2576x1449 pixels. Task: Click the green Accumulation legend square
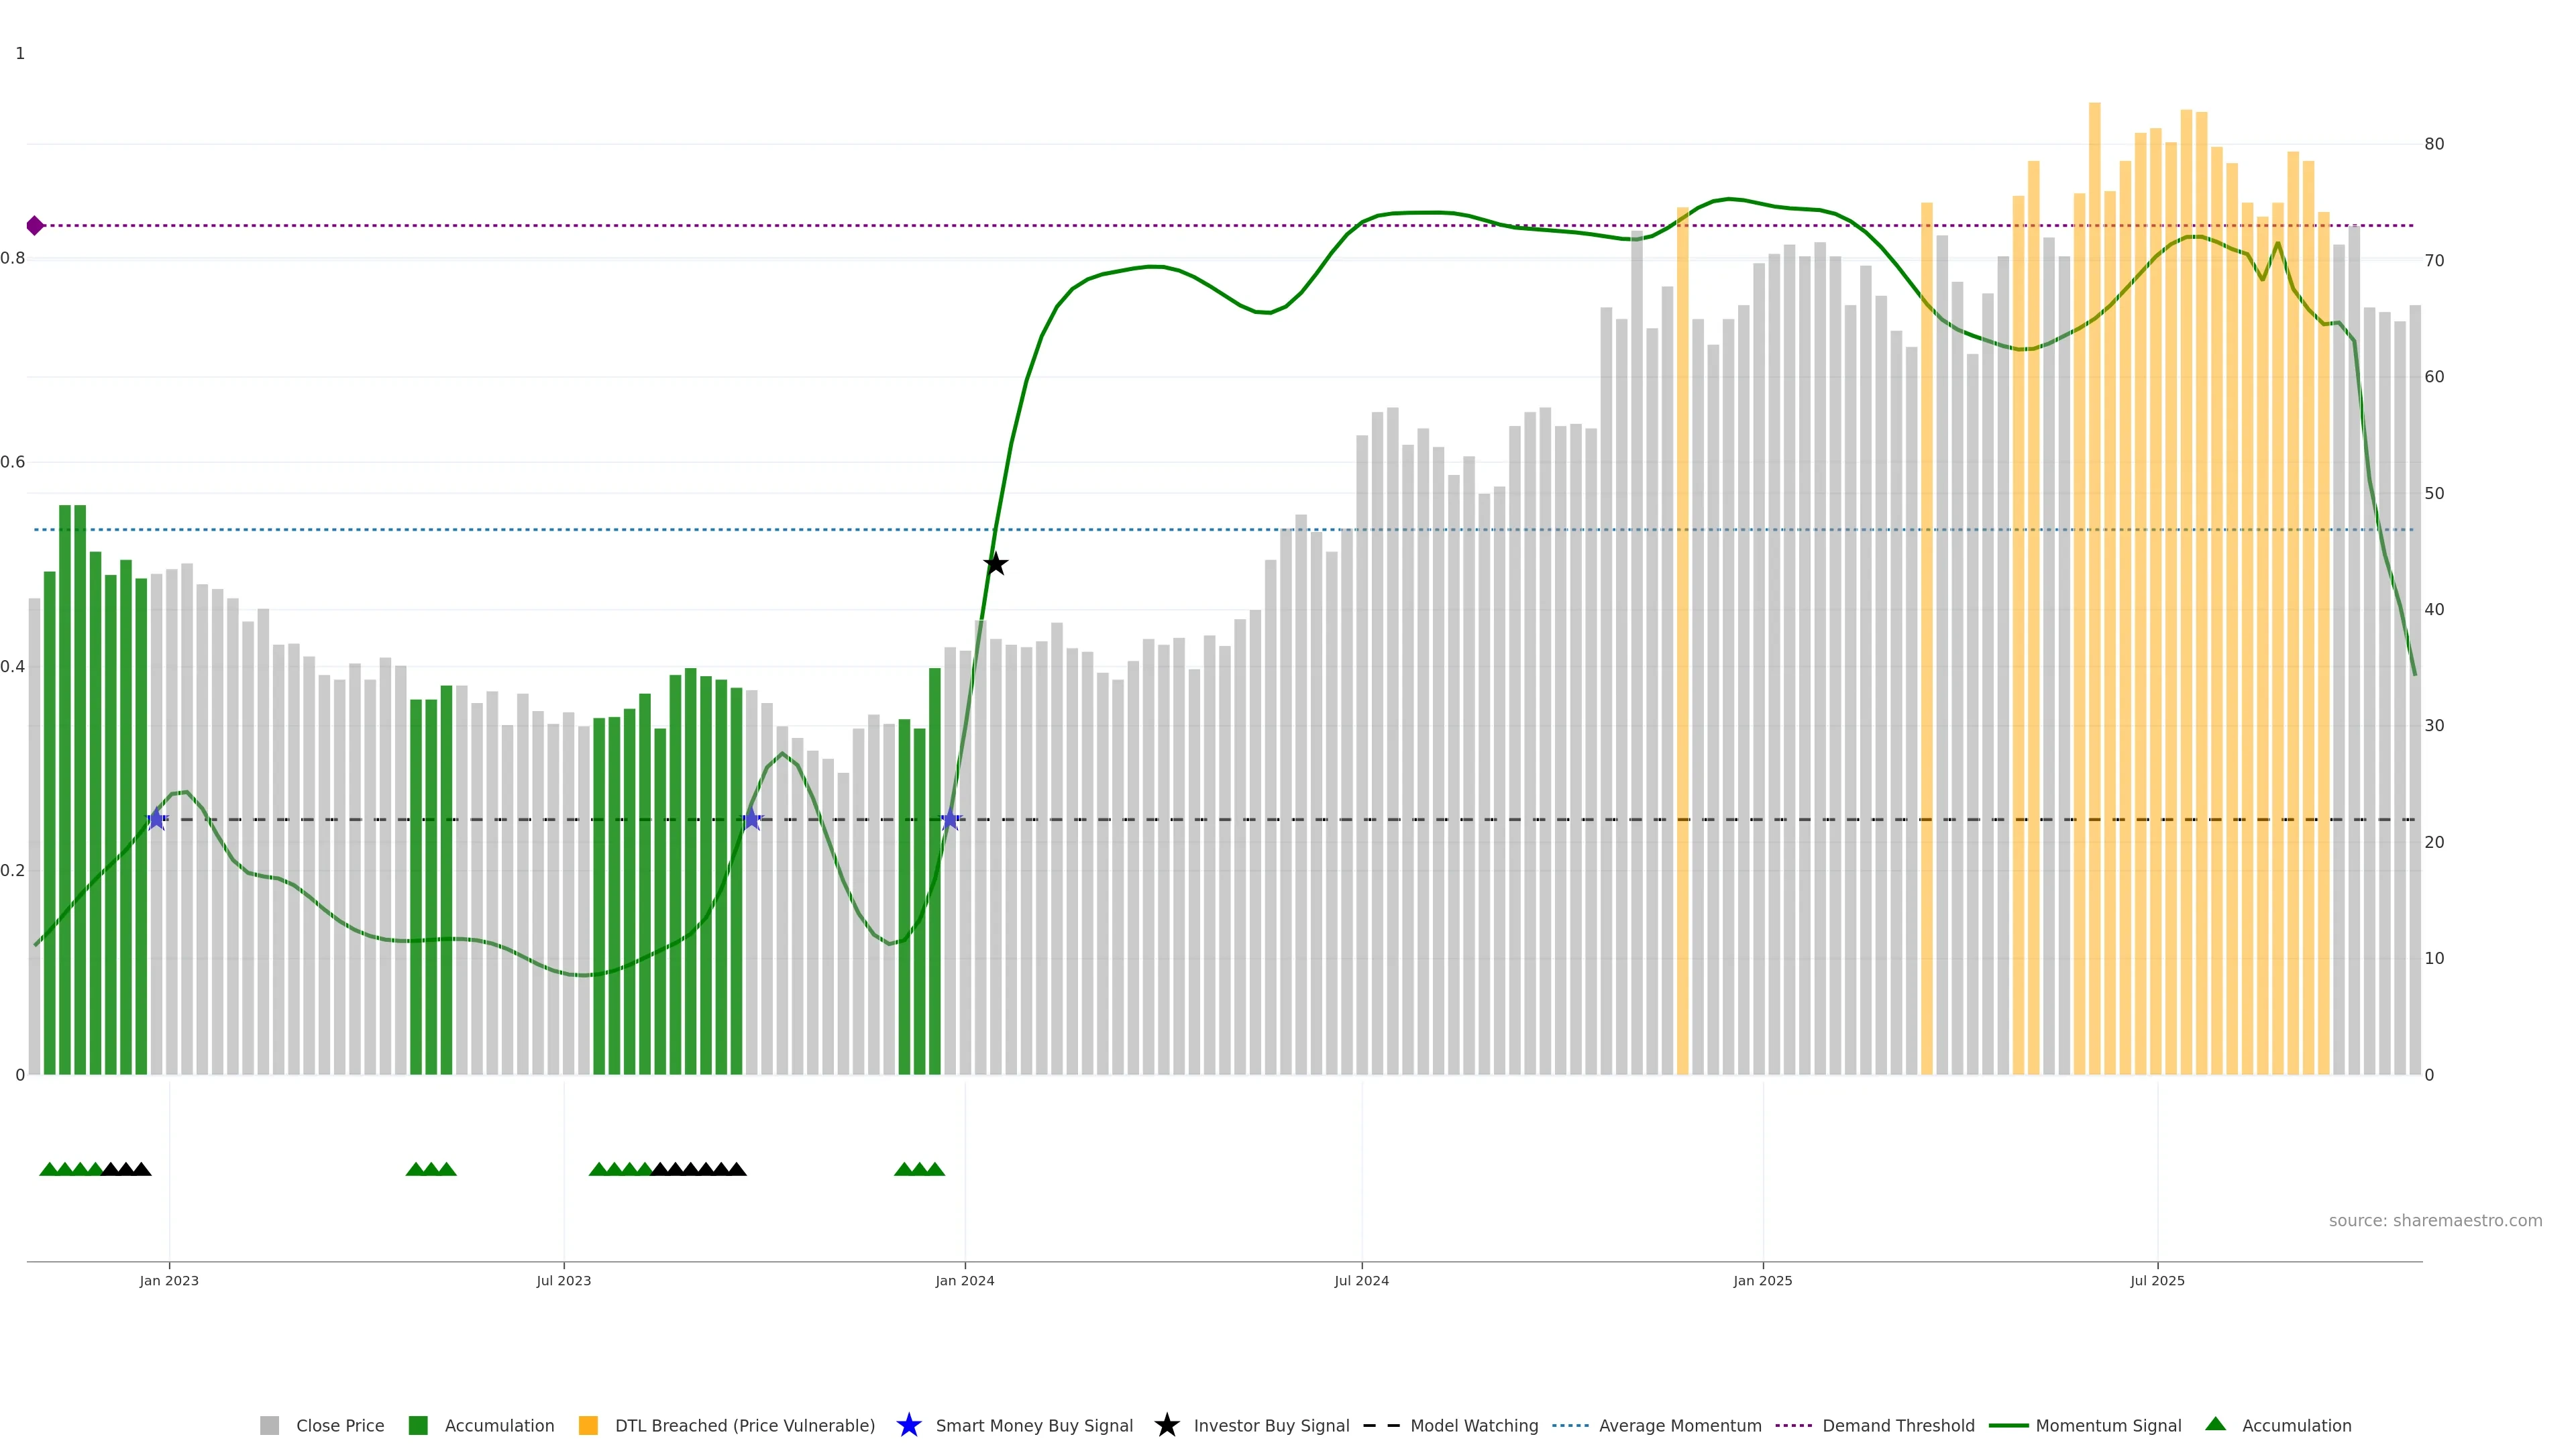[x=418, y=1426]
